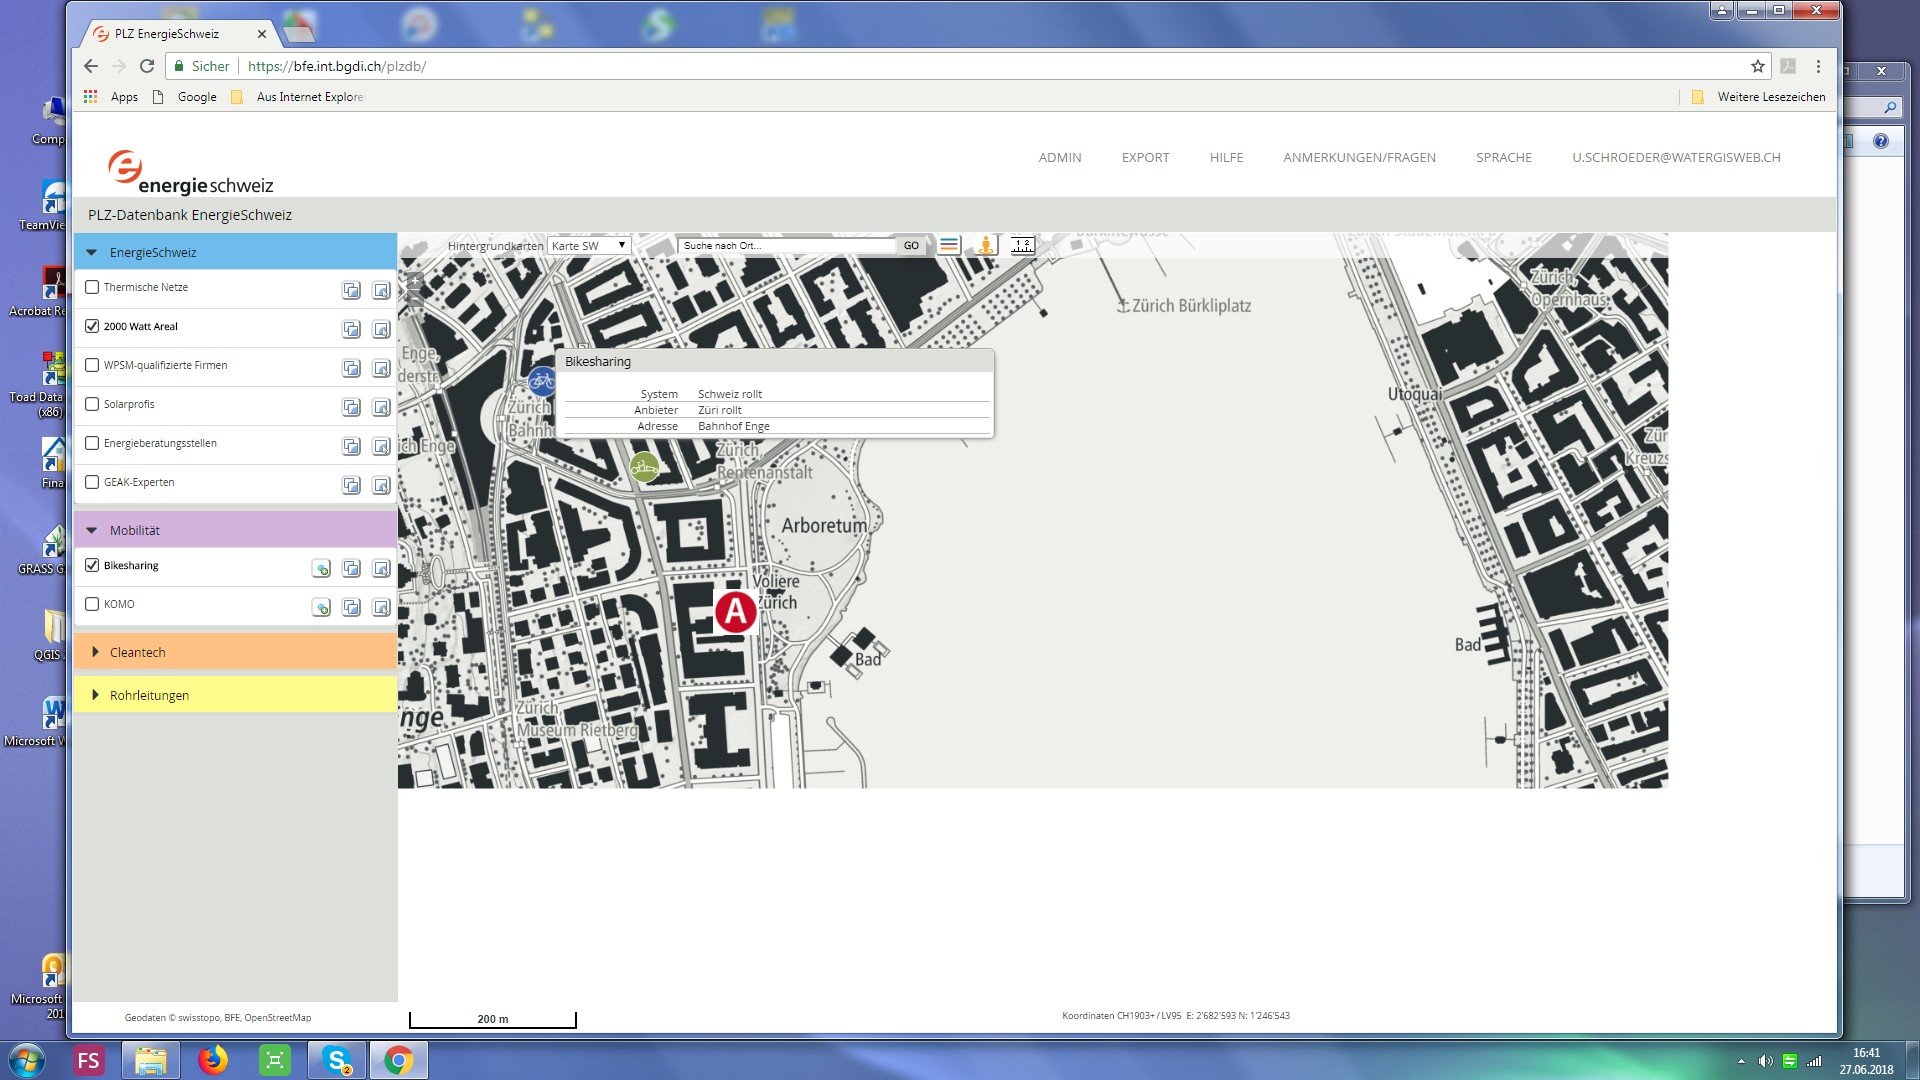The image size is (1920, 1080).
Task: Open the HILFE menu
Action: pos(1226,157)
